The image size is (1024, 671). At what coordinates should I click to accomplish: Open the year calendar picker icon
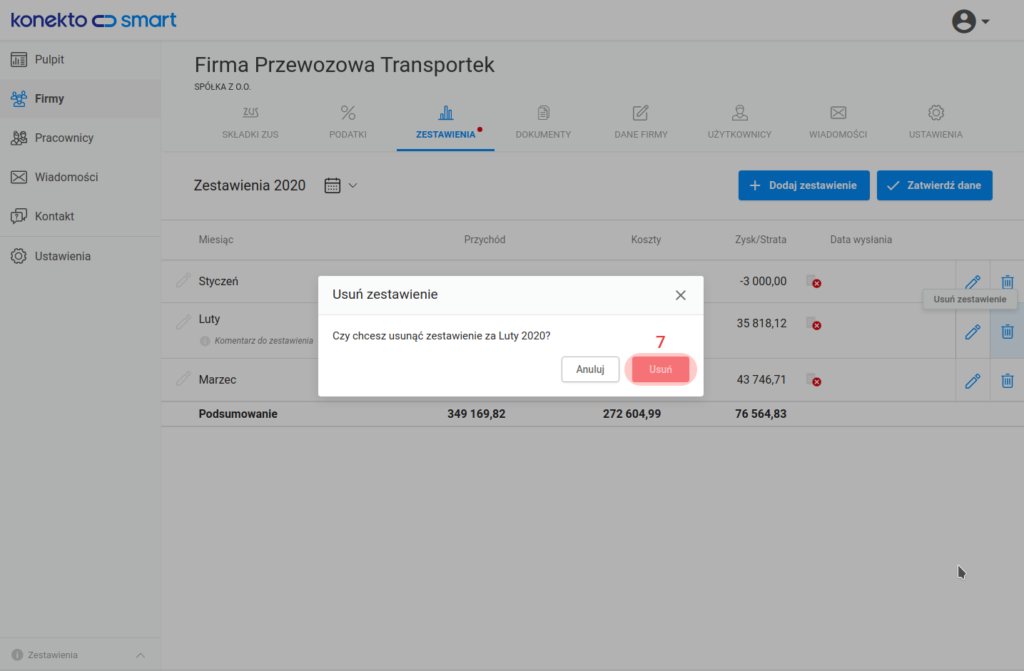332,186
